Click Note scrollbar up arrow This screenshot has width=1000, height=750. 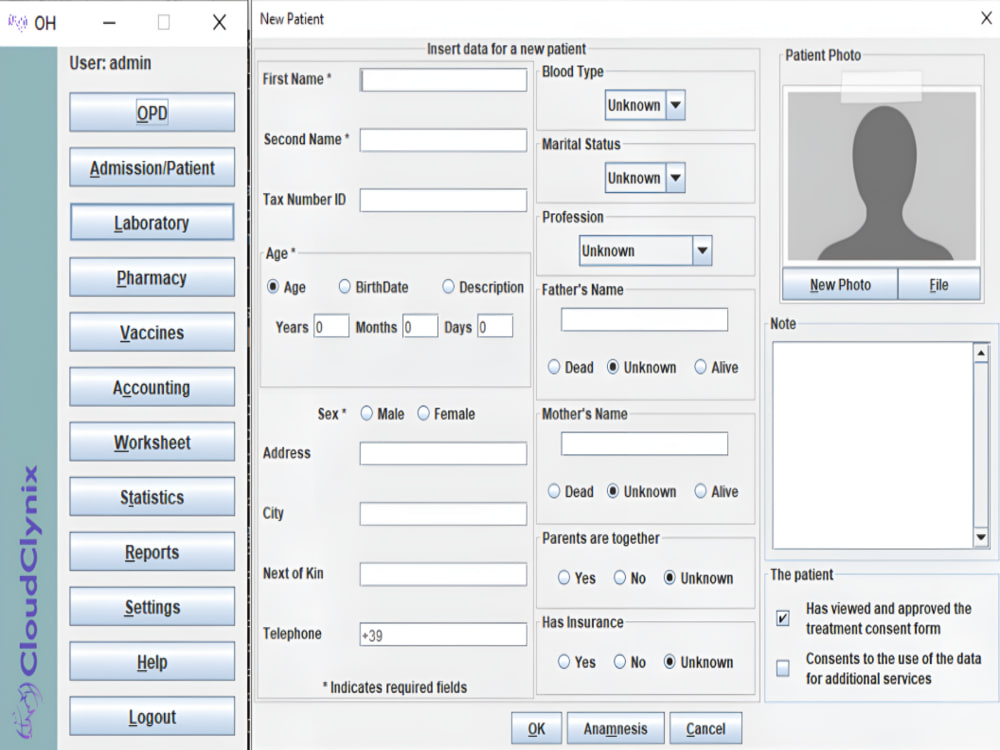pyautogui.click(x=982, y=353)
